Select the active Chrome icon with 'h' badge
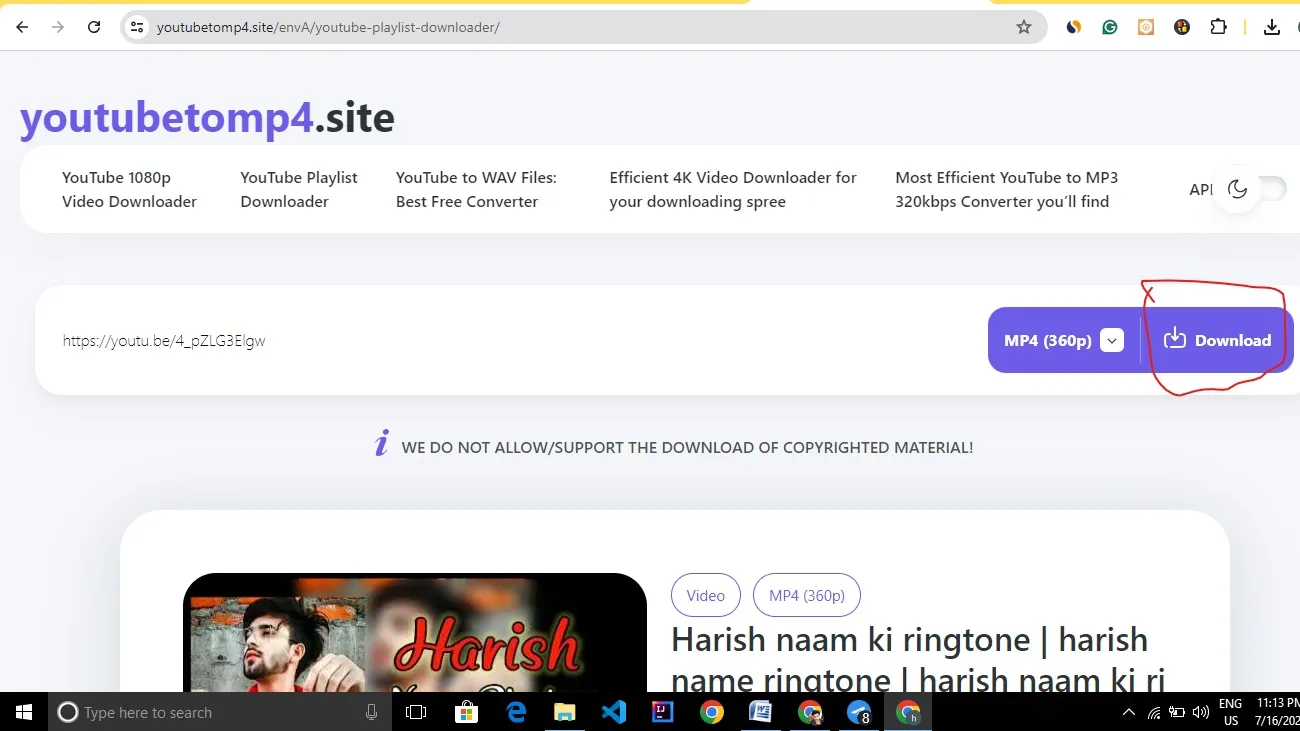 pyautogui.click(x=908, y=712)
